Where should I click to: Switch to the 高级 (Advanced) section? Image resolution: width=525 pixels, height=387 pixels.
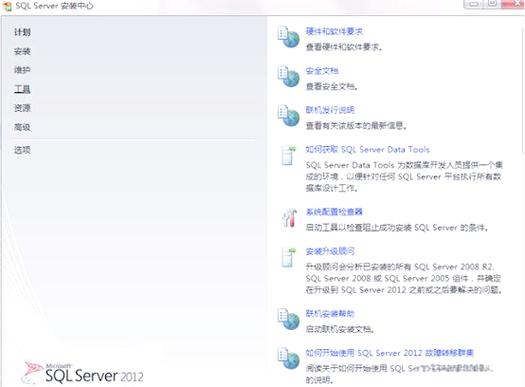(22, 127)
